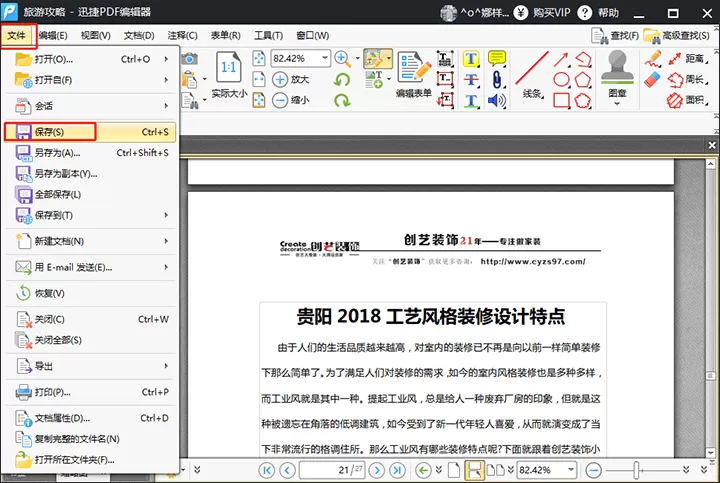Click the green rotate counterclockwise icon

(x=342, y=79)
